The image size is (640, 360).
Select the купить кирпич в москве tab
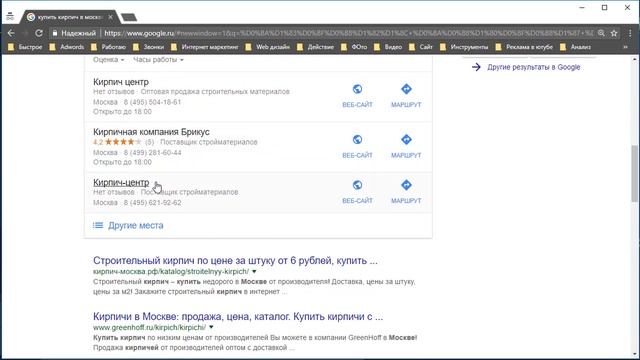tap(69, 17)
